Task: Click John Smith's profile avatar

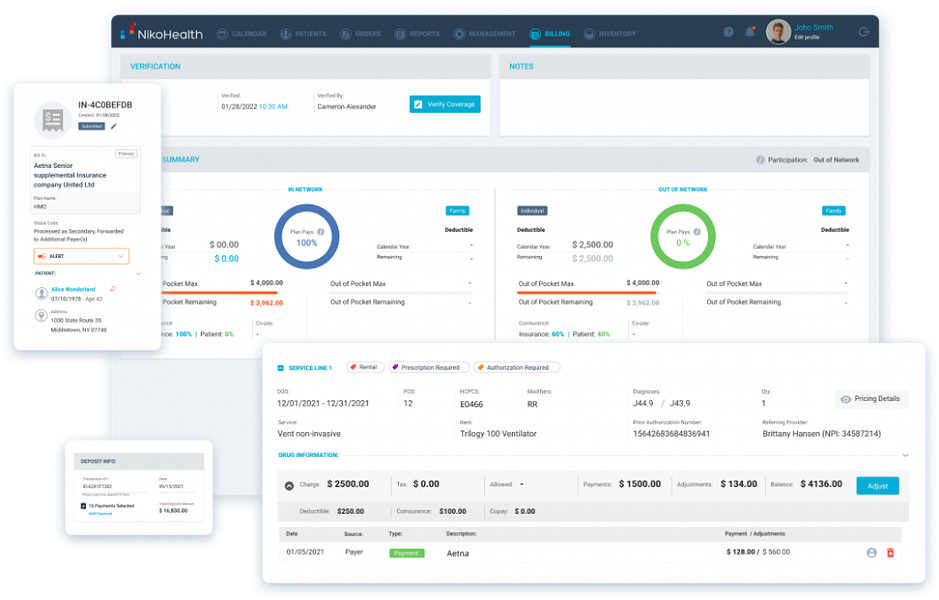Action: tap(778, 32)
